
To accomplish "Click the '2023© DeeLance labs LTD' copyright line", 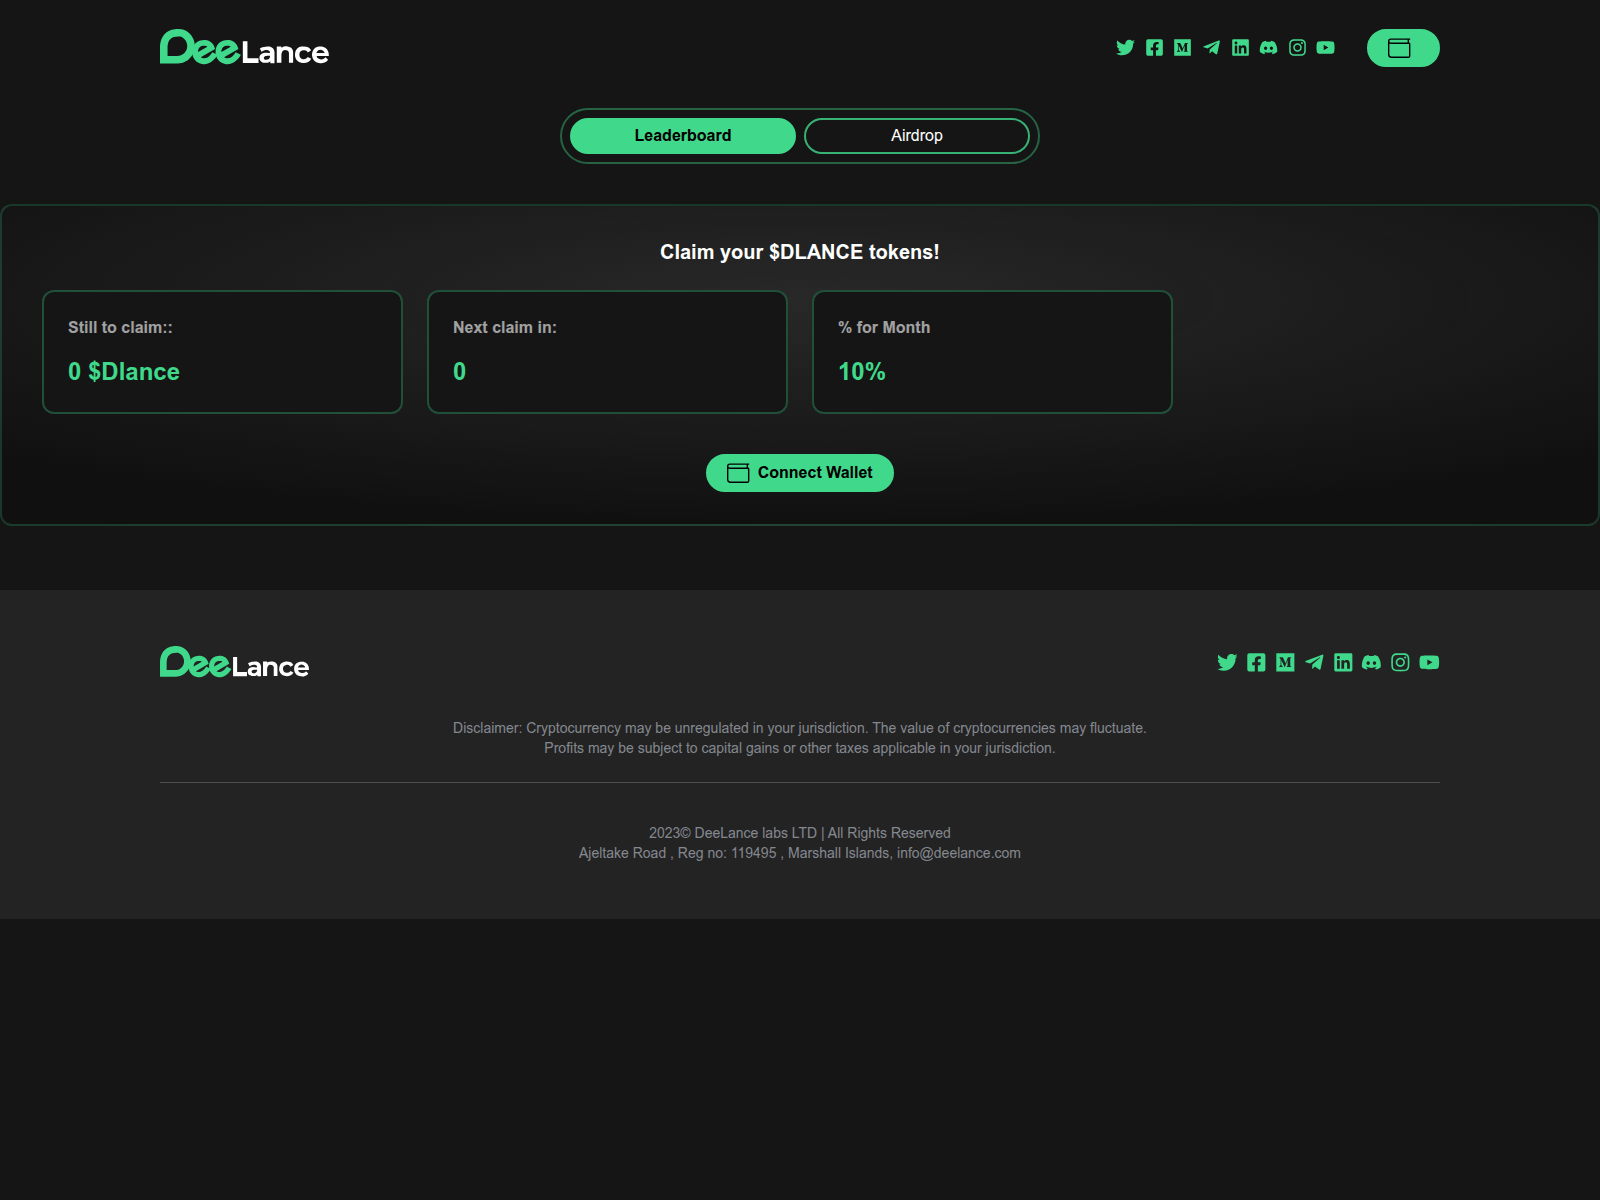I will point(800,833).
